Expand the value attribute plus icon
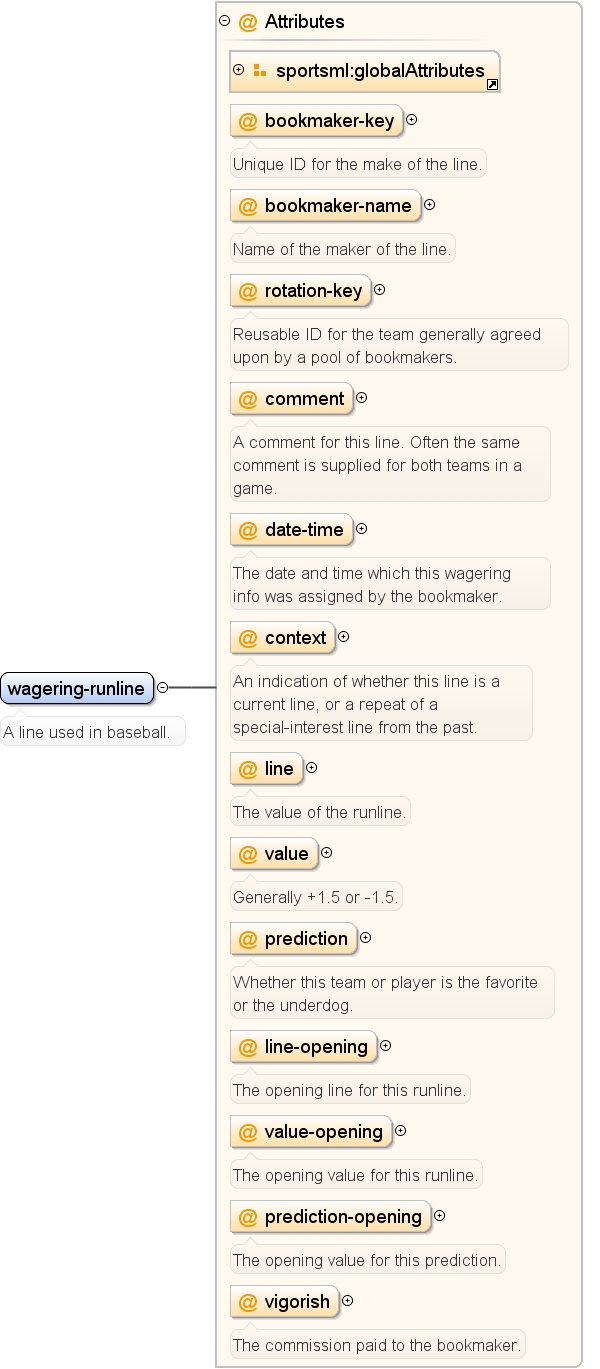 [326, 853]
